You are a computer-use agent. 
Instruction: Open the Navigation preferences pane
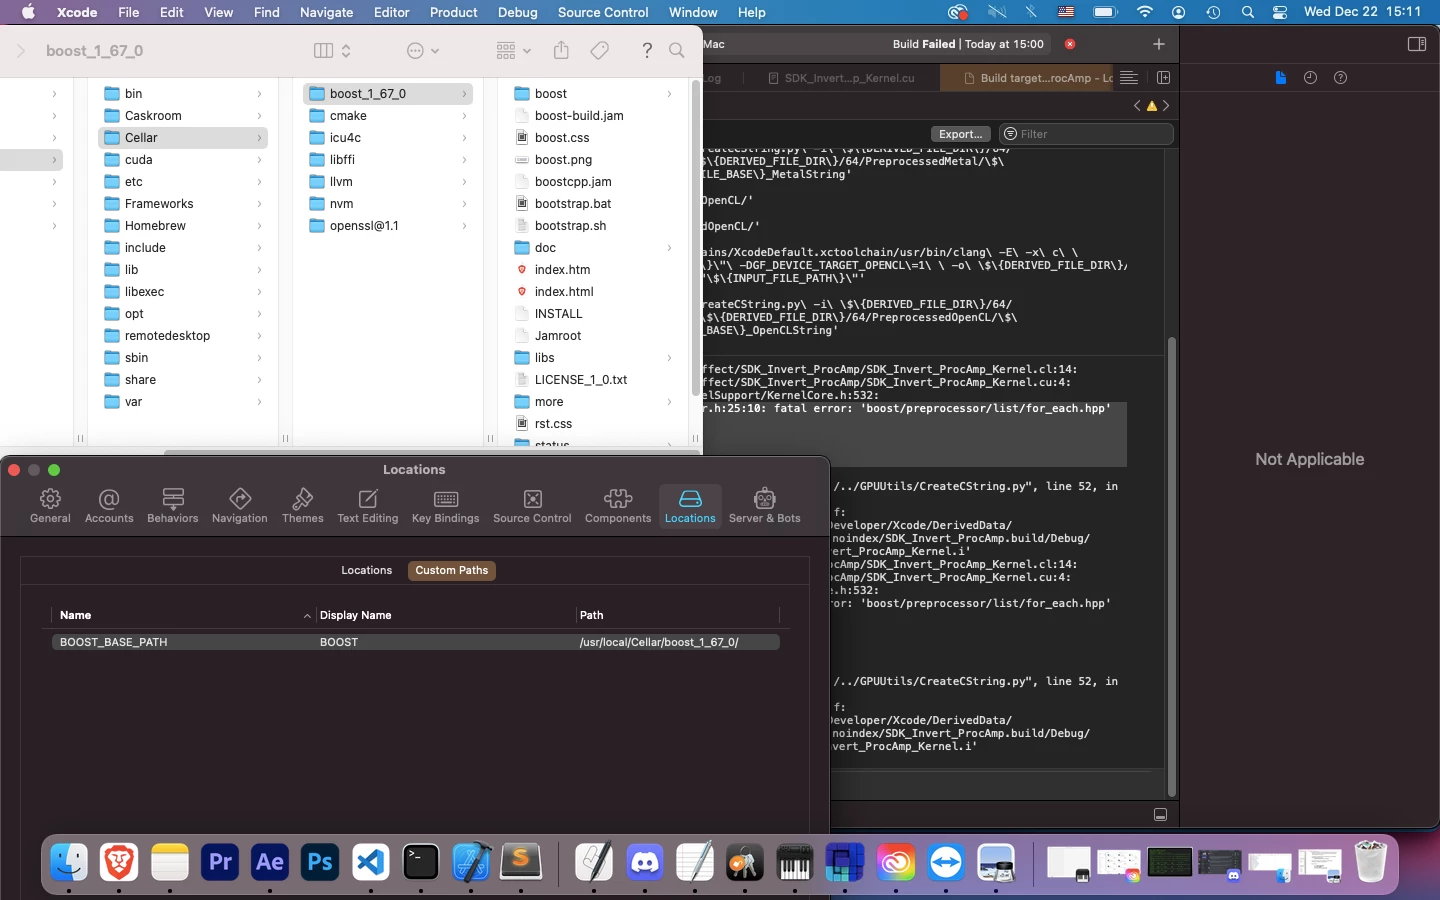pos(240,506)
